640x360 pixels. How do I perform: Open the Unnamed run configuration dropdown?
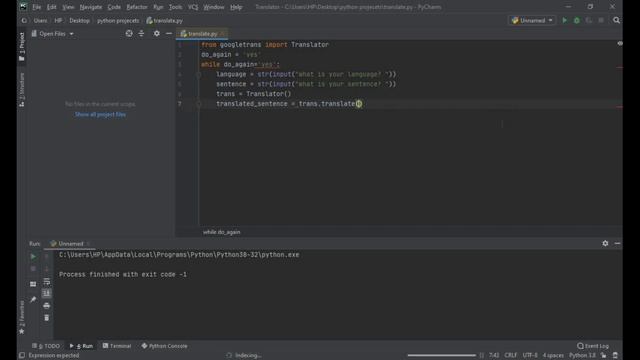point(532,20)
